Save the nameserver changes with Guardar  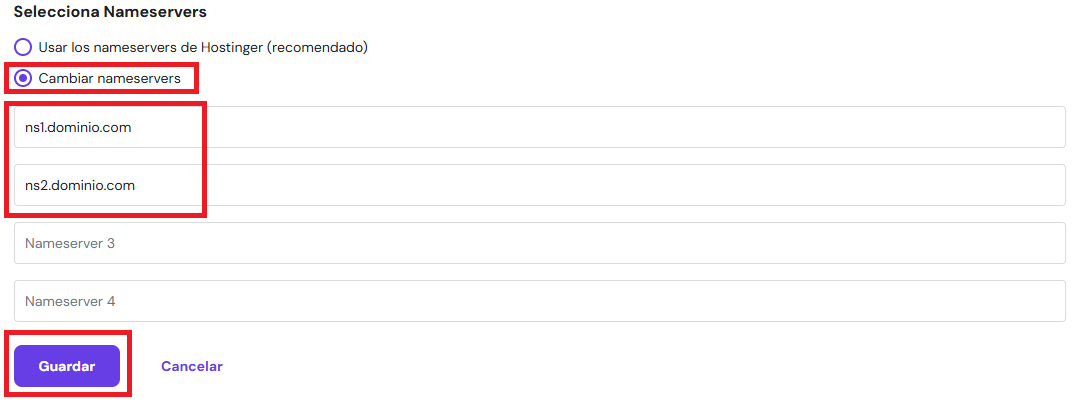(x=67, y=366)
